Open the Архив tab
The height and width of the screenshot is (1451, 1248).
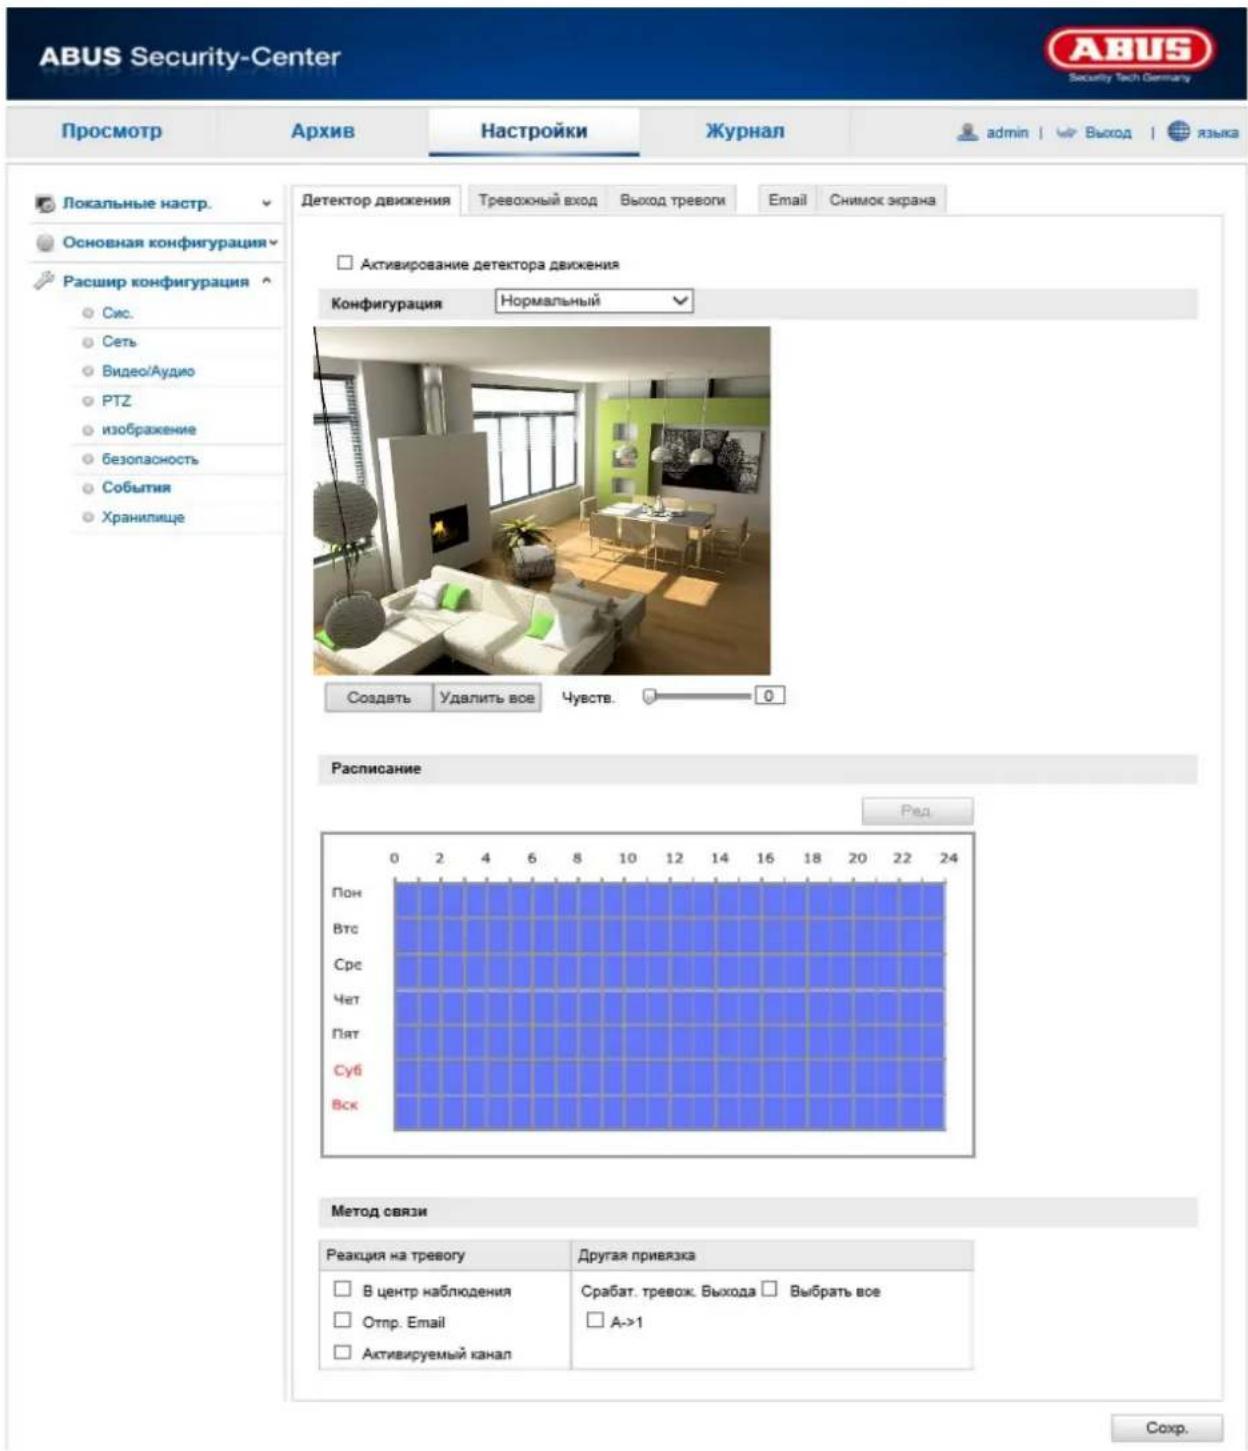point(322,131)
